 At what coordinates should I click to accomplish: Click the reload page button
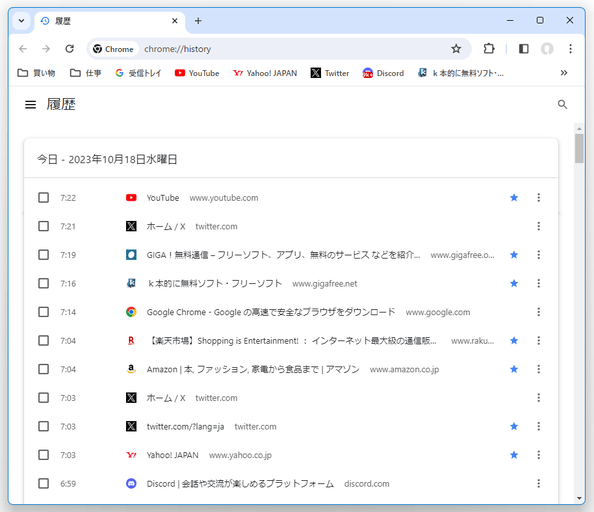[69, 49]
